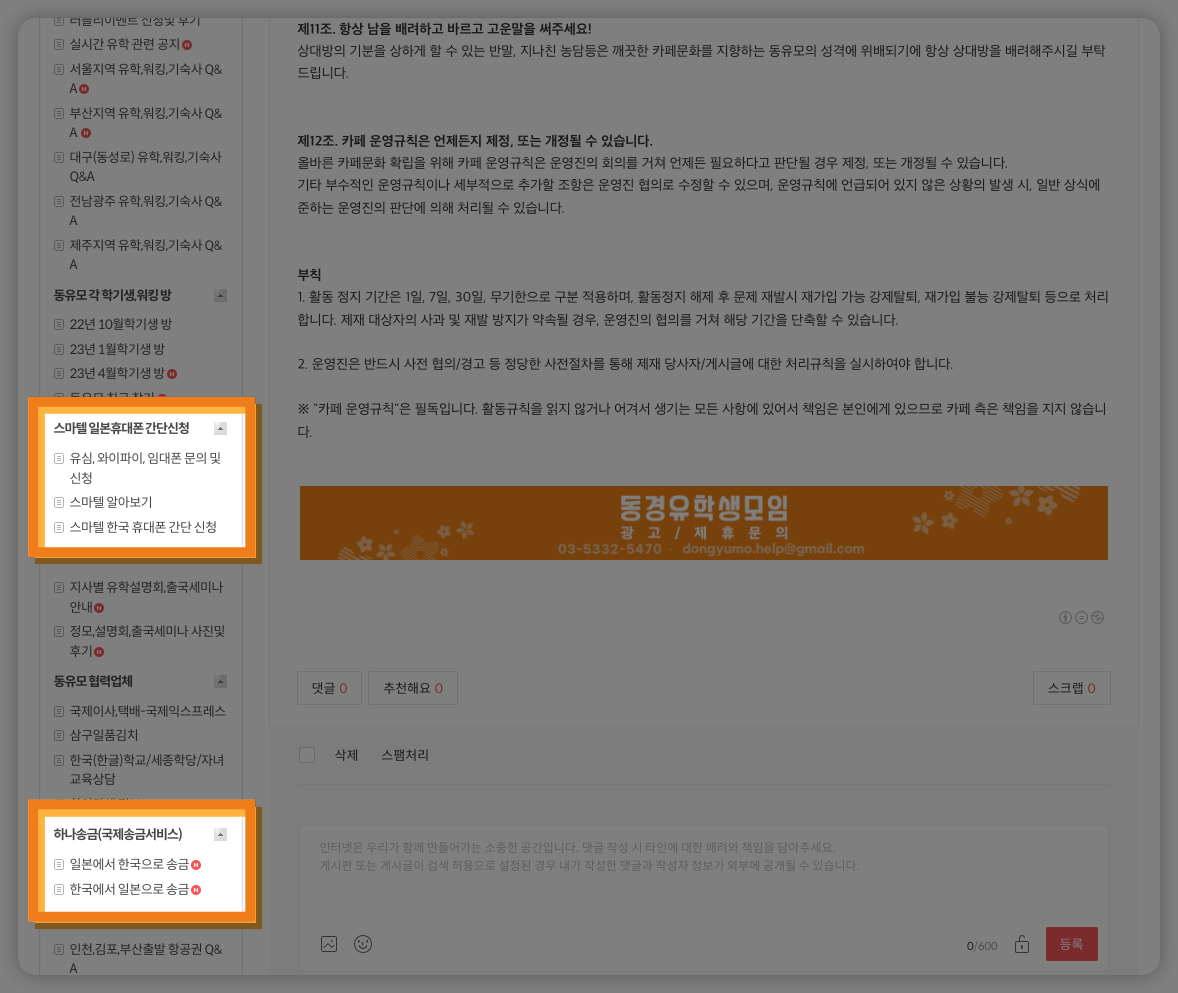Image resolution: width=1178 pixels, height=993 pixels.
Task: Click the 동유모 각 학기생,워킹방 category title
Action: (x=113, y=295)
